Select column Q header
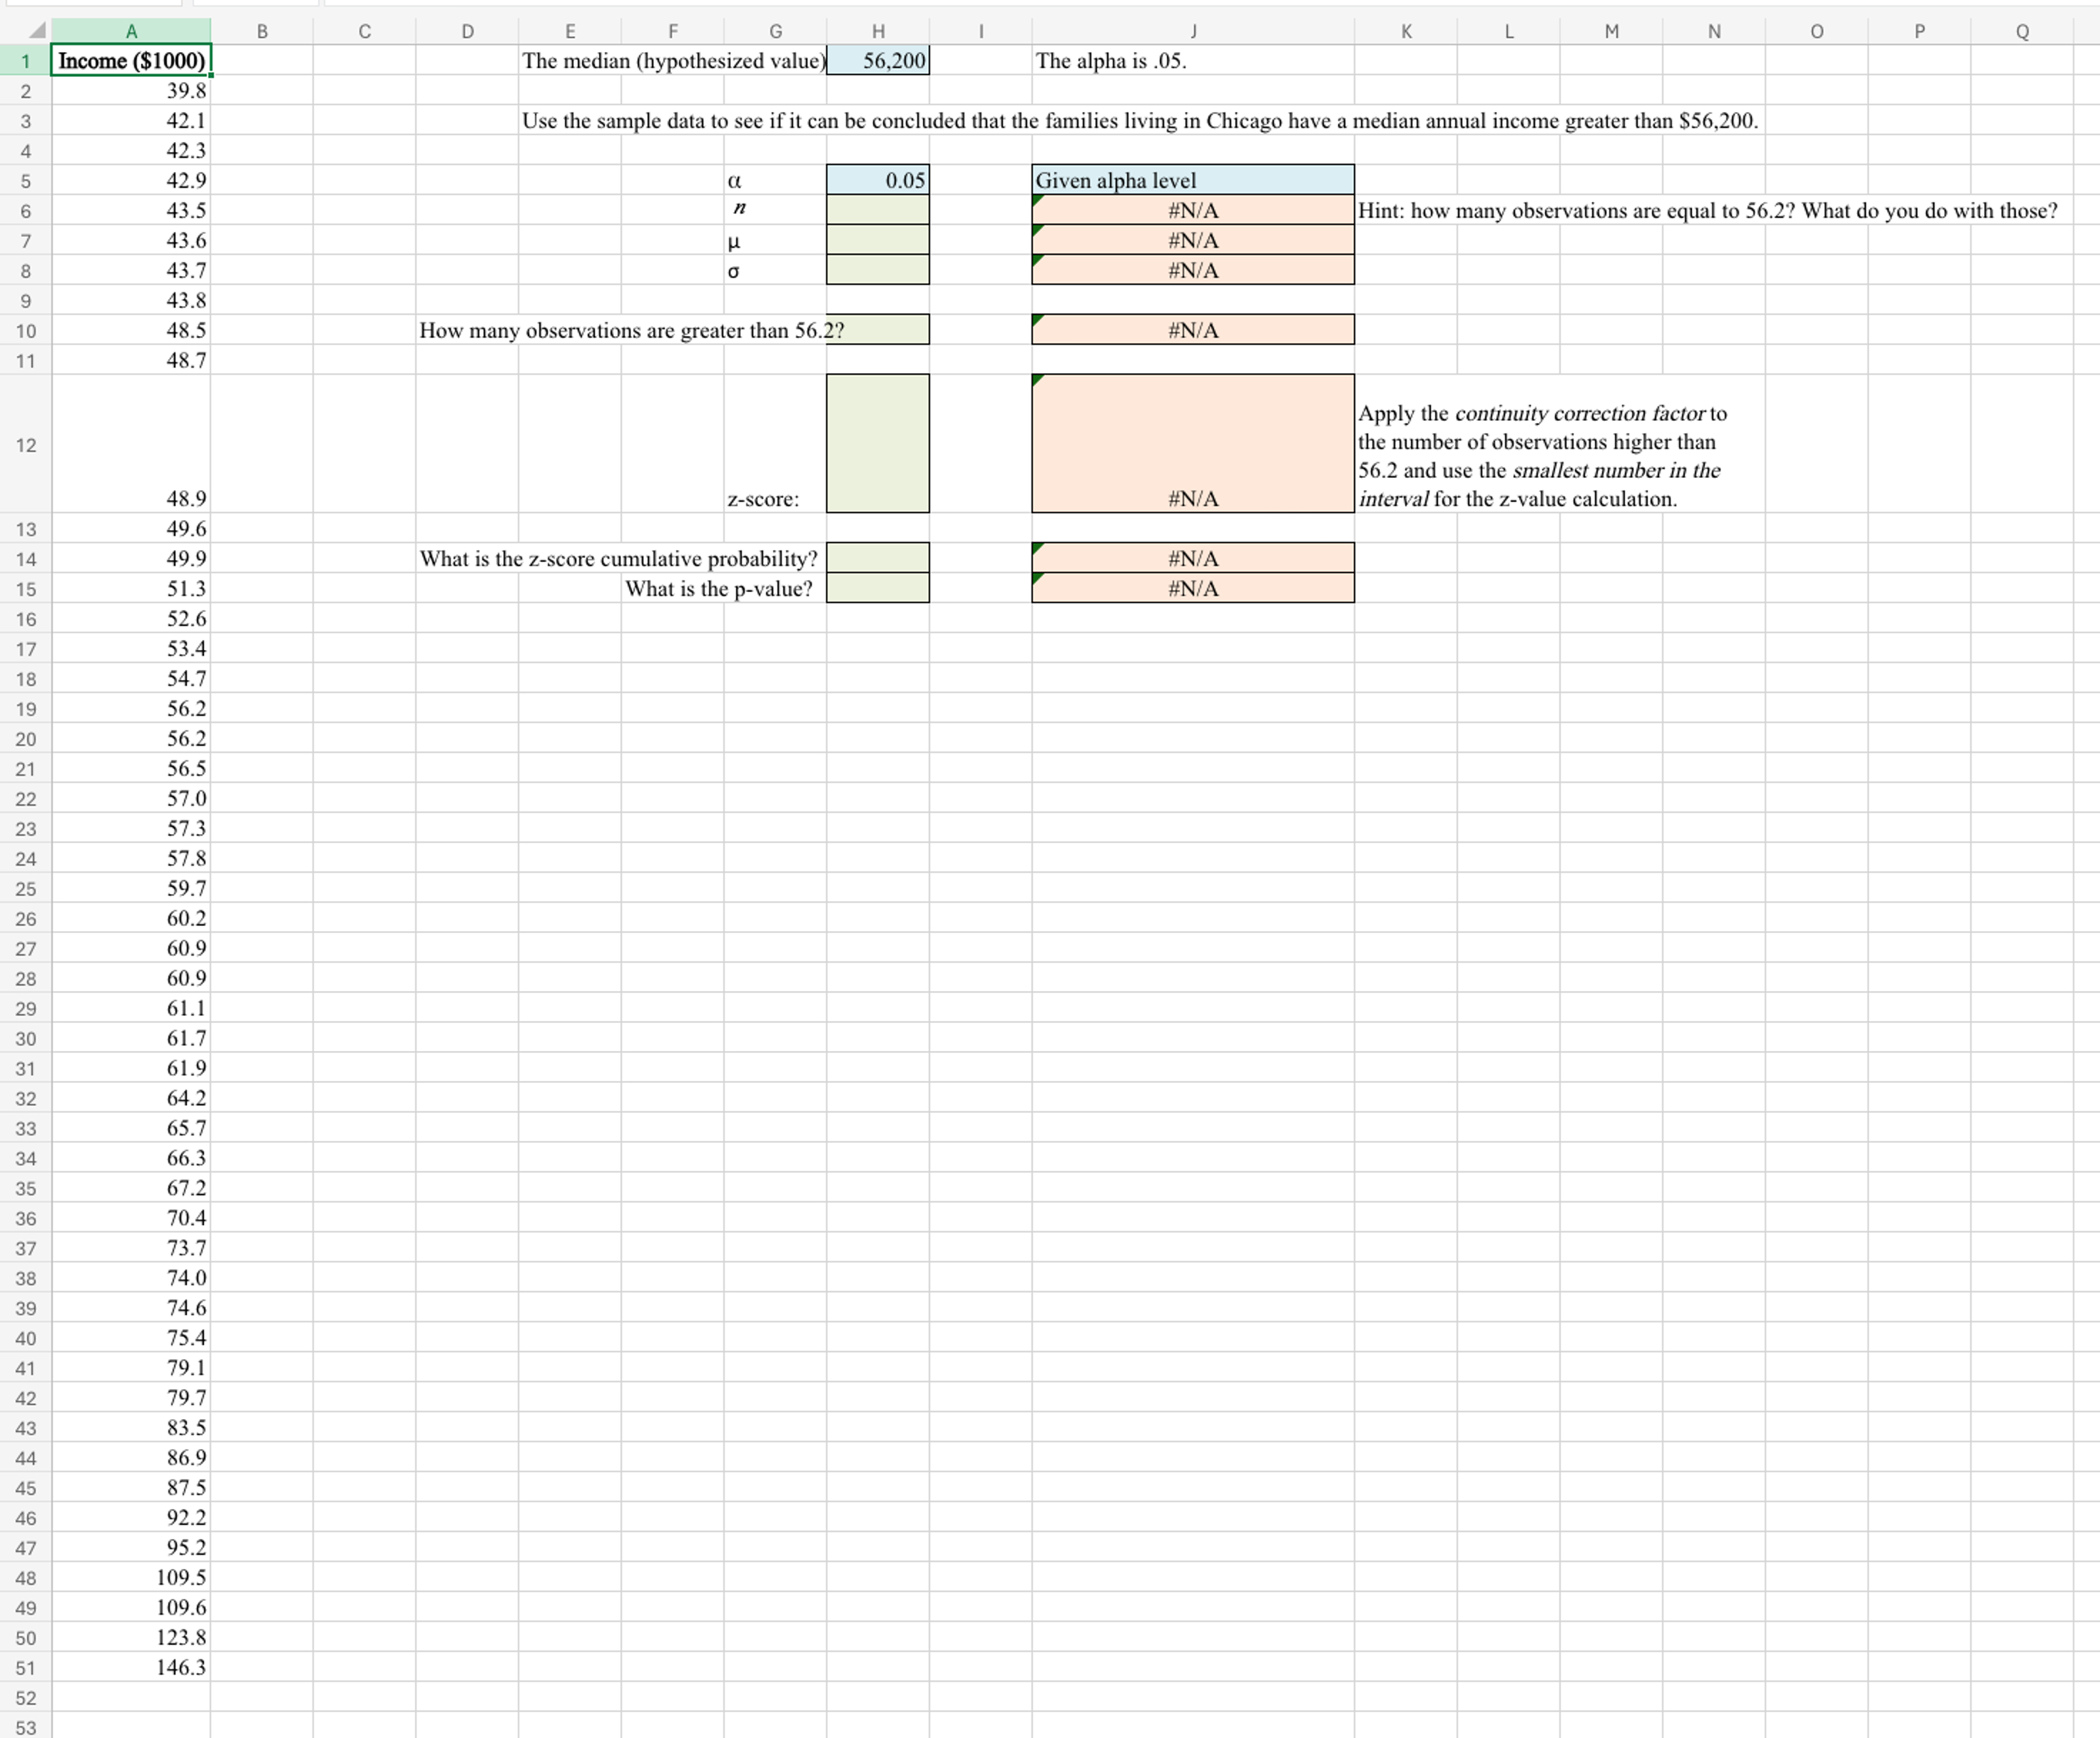The image size is (2100, 1738). 2022,31
